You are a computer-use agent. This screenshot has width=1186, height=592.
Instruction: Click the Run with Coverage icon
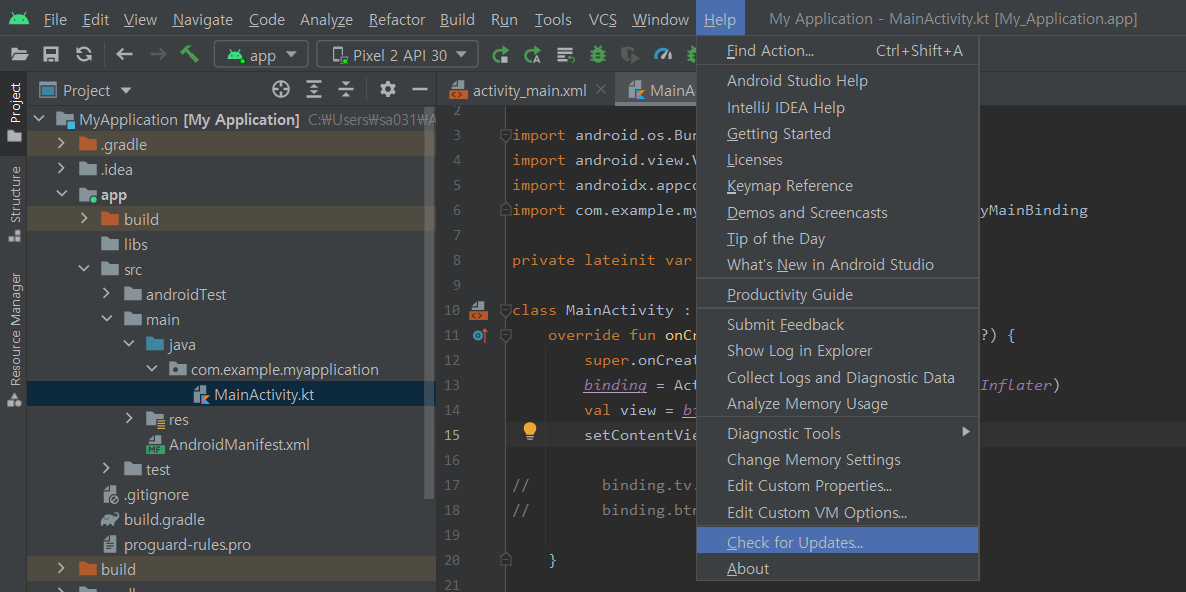point(629,54)
